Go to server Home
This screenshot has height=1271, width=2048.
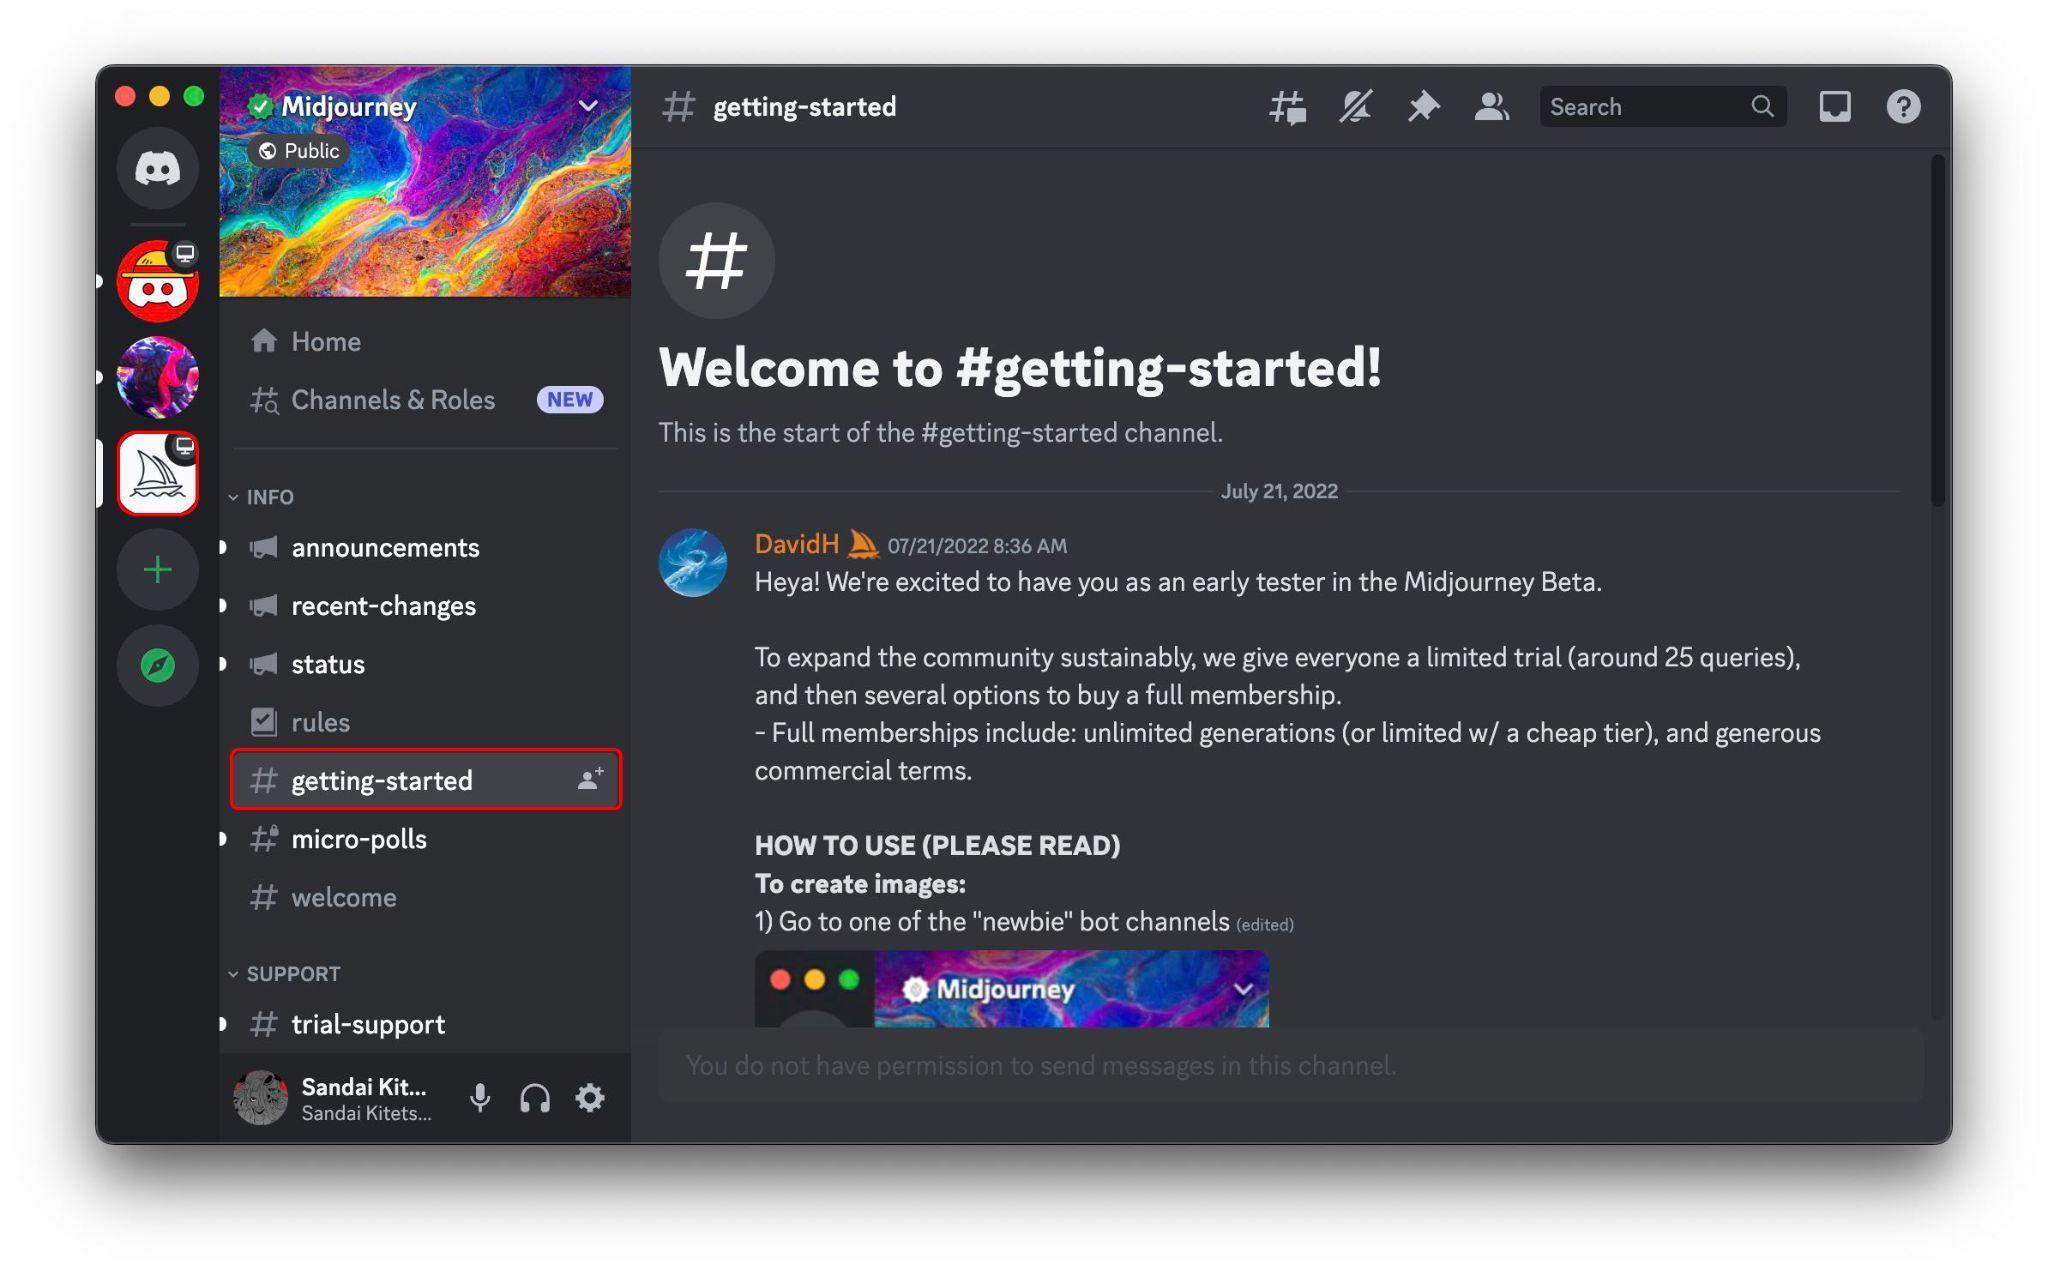(x=425, y=342)
